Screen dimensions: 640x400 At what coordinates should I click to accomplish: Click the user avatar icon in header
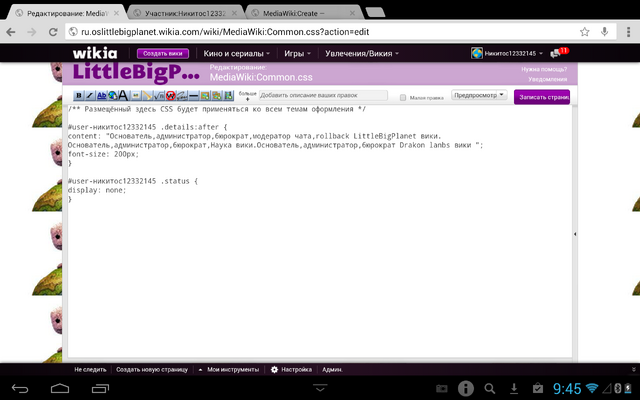pyautogui.click(x=476, y=53)
